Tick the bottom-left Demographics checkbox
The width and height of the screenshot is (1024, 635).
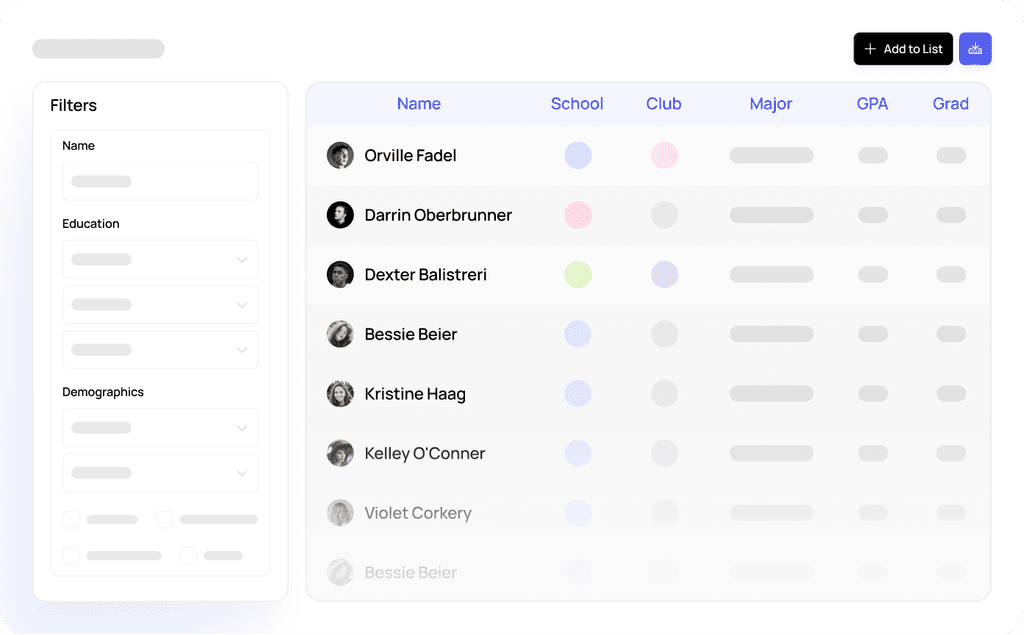pos(71,554)
